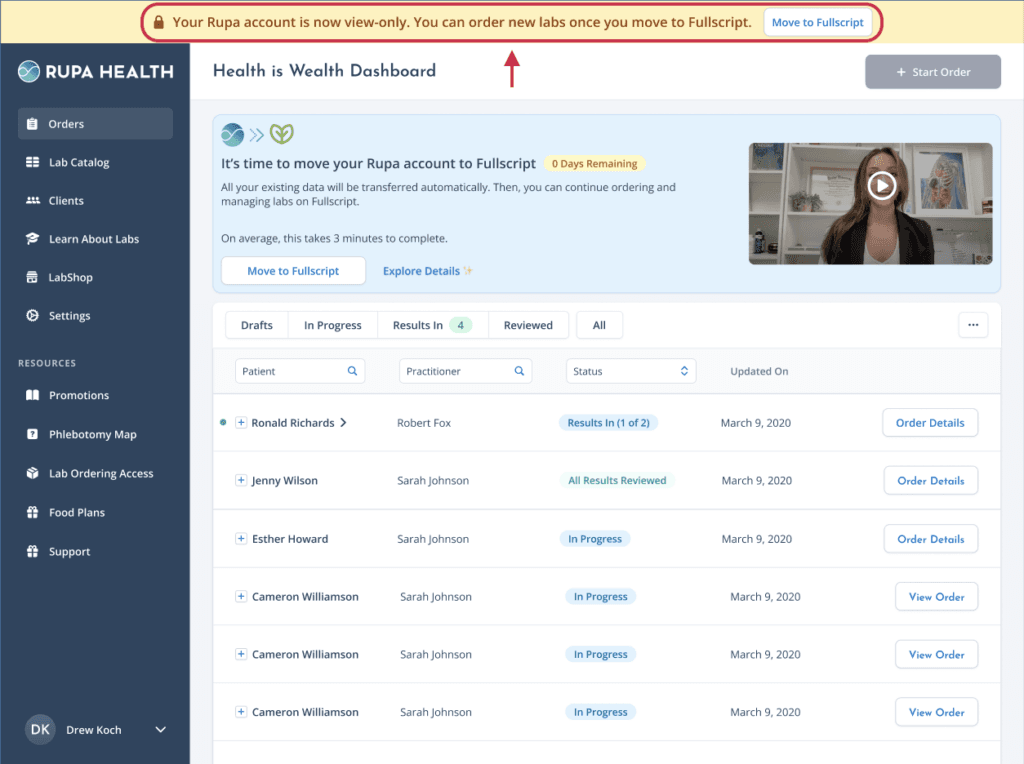Open the Lab Ordering Access icon

[33, 473]
